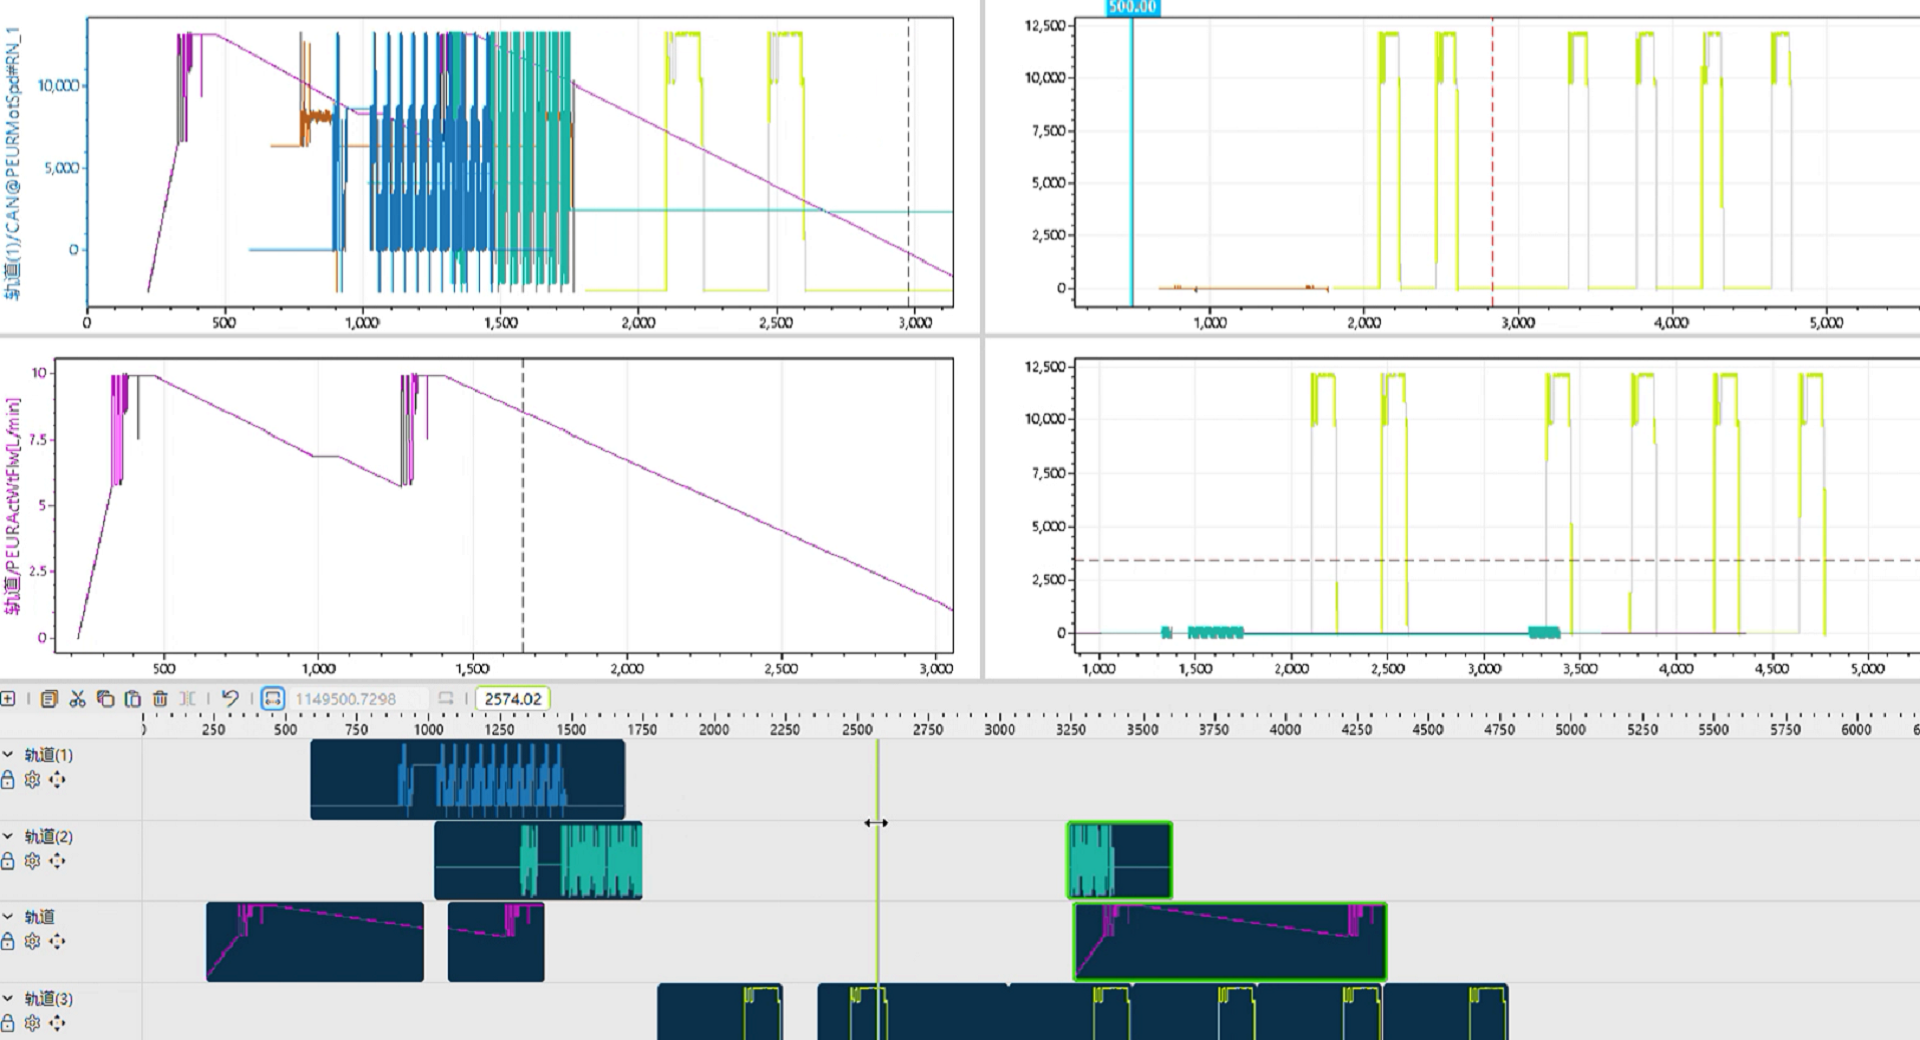Collapse the 轨道(3) track
Image resolution: width=1920 pixels, height=1040 pixels.
click(8, 998)
